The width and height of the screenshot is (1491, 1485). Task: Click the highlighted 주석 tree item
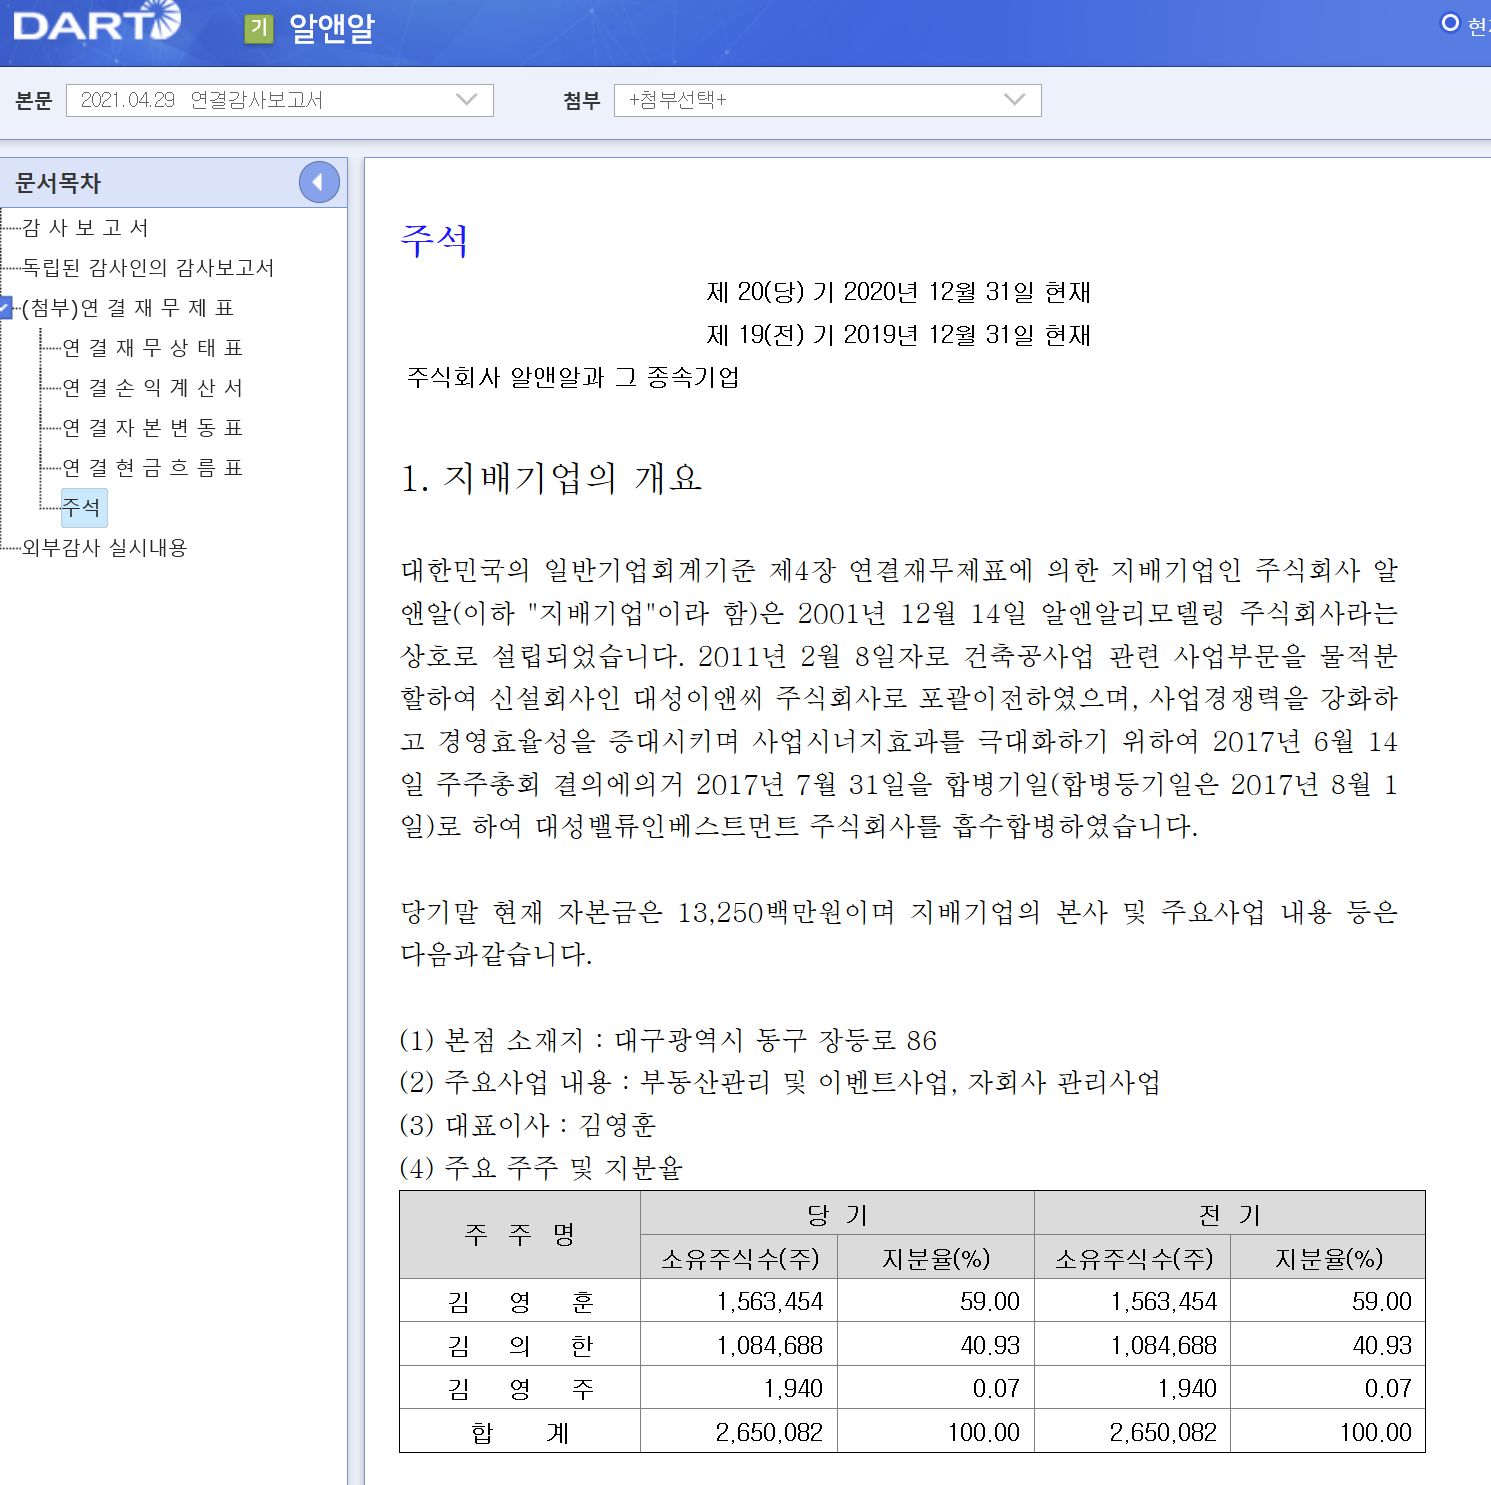[x=82, y=507]
